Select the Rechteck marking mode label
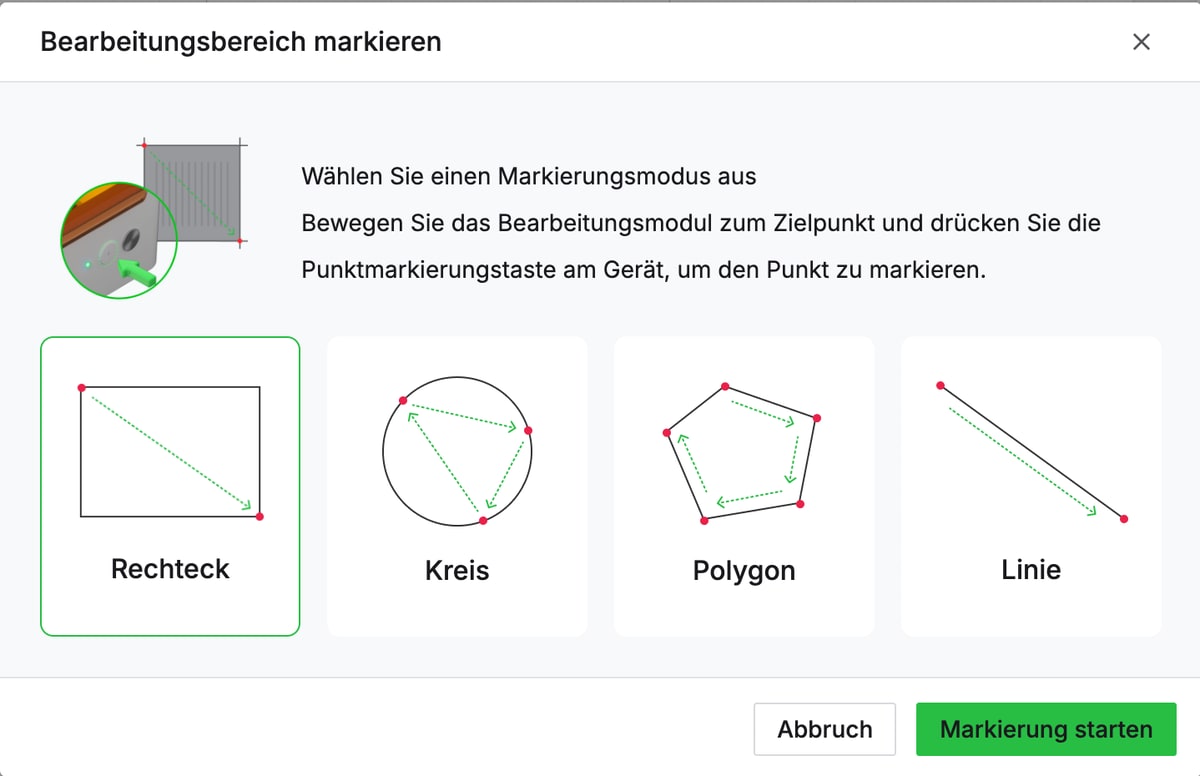This screenshot has width=1200, height=776. 170,569
